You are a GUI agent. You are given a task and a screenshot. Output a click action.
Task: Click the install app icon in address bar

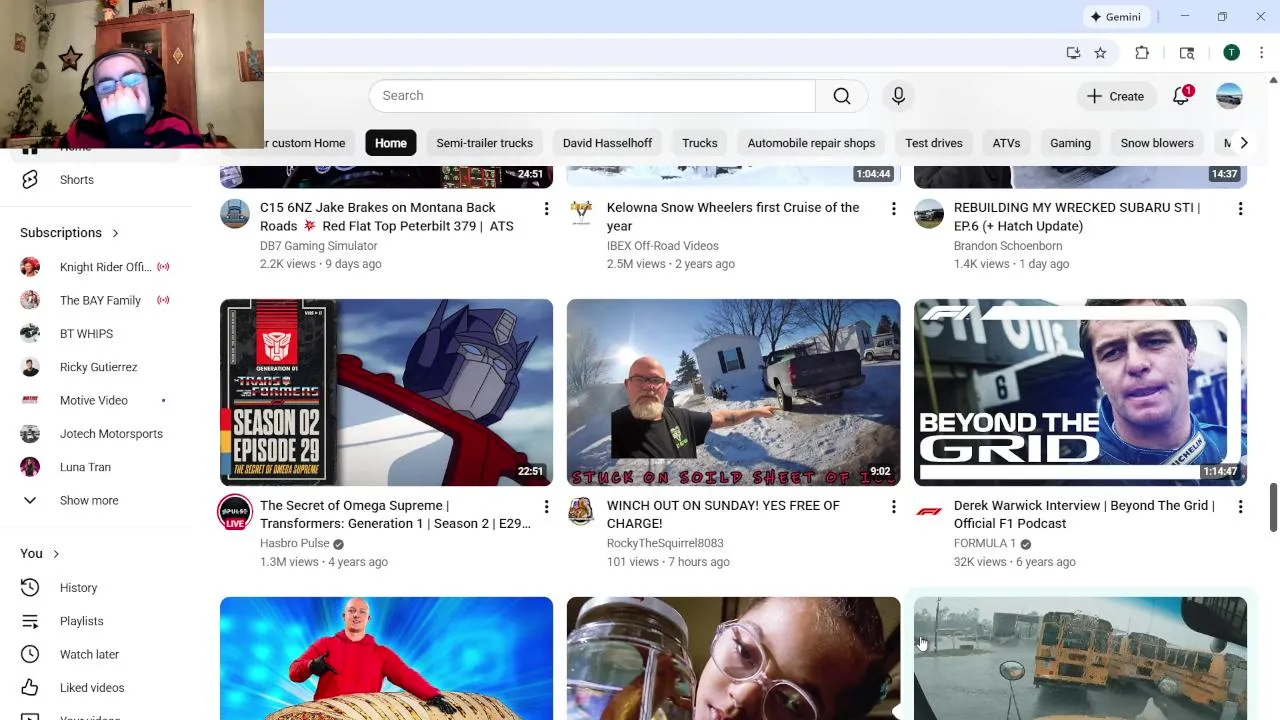click(1073, 53)
